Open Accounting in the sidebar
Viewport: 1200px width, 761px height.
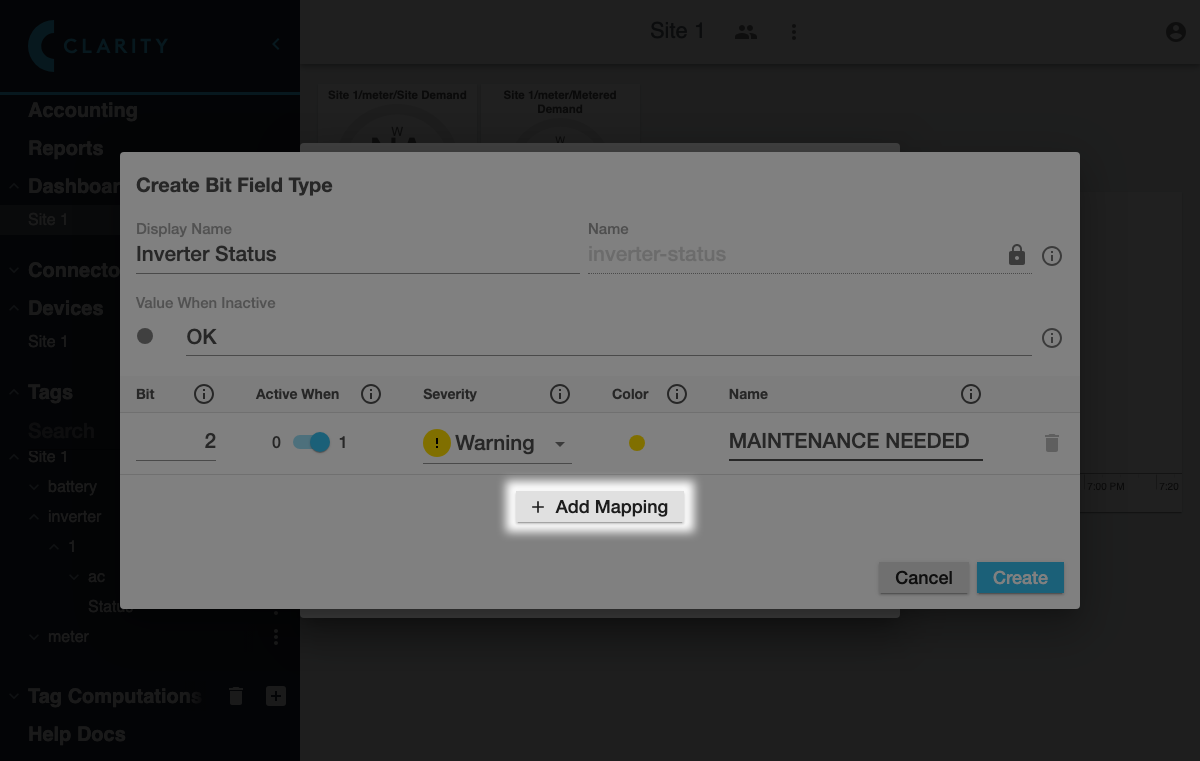[x=82, y=110]
